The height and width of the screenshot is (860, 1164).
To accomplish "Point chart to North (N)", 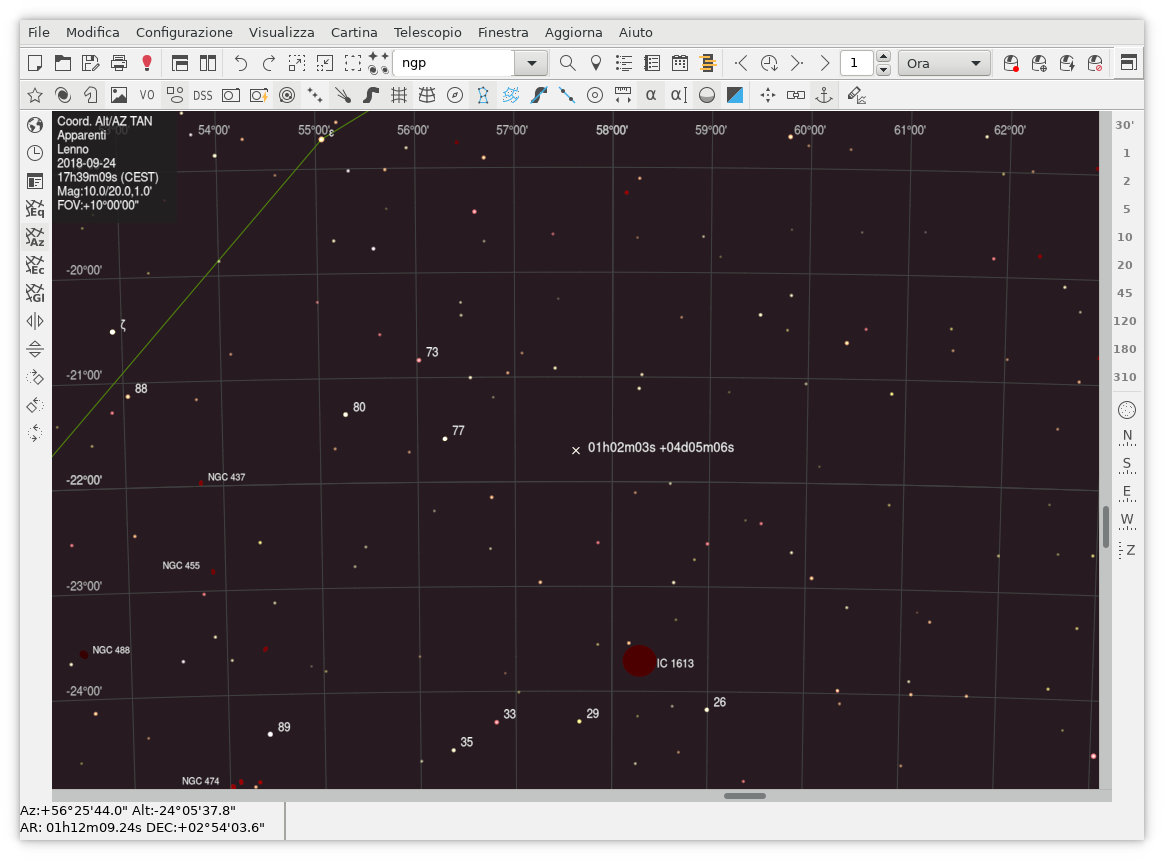I will coord(1127,437).
